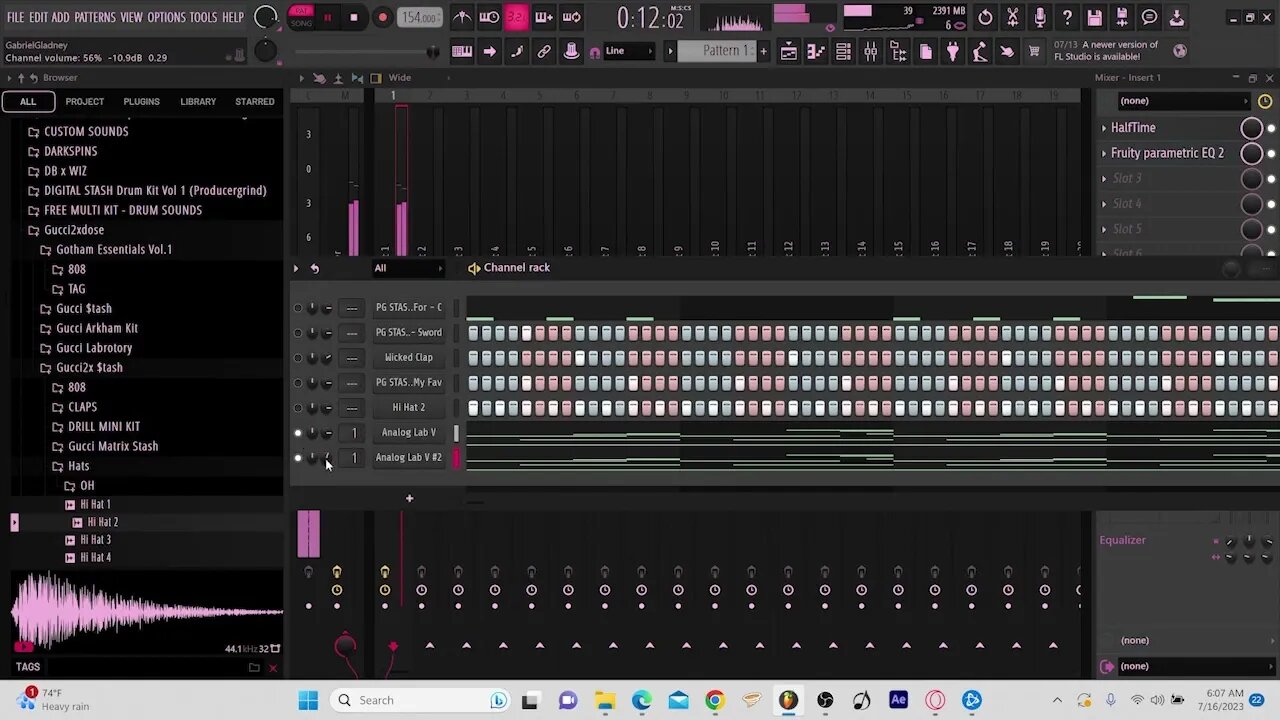Toggle overdub blend recording icon
Image resolution: width=1280 pixels, height=720 pixels.
[x=544, y=17]
